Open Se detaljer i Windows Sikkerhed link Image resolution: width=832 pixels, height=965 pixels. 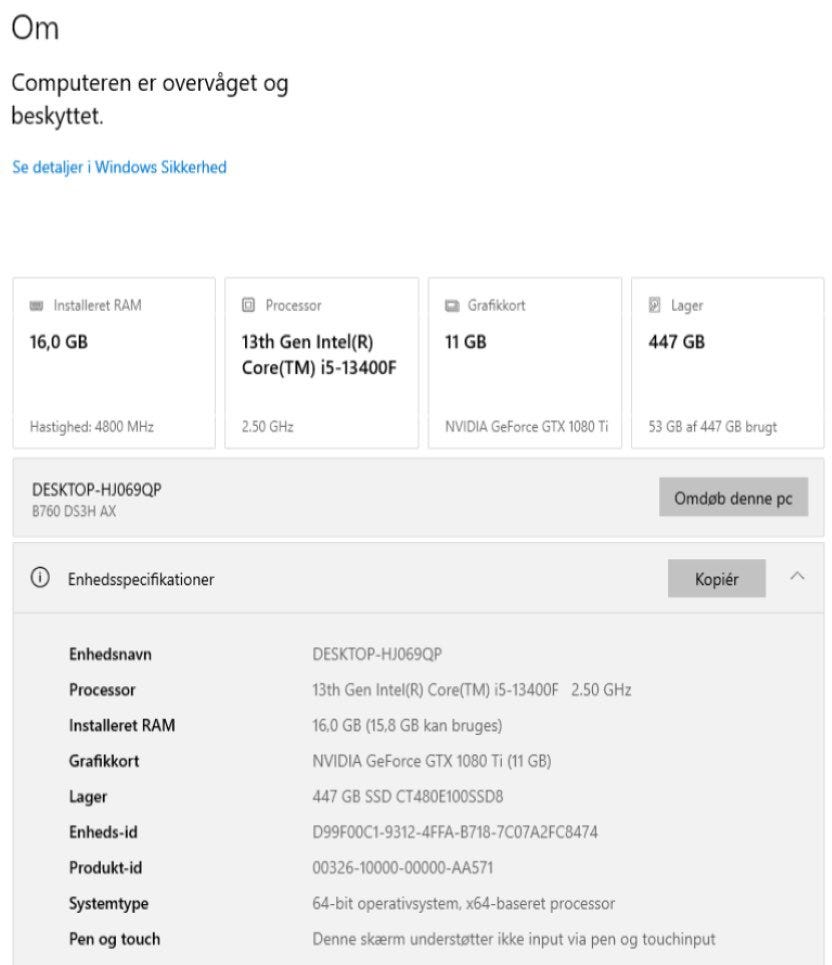pos(119,167)
